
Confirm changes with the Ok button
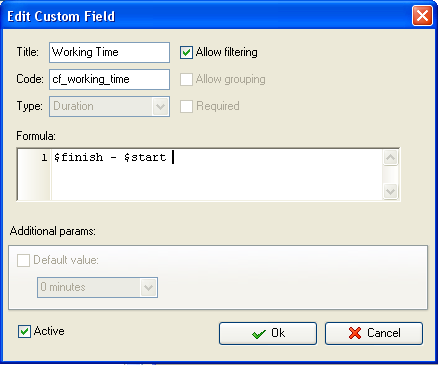(268, 333)
